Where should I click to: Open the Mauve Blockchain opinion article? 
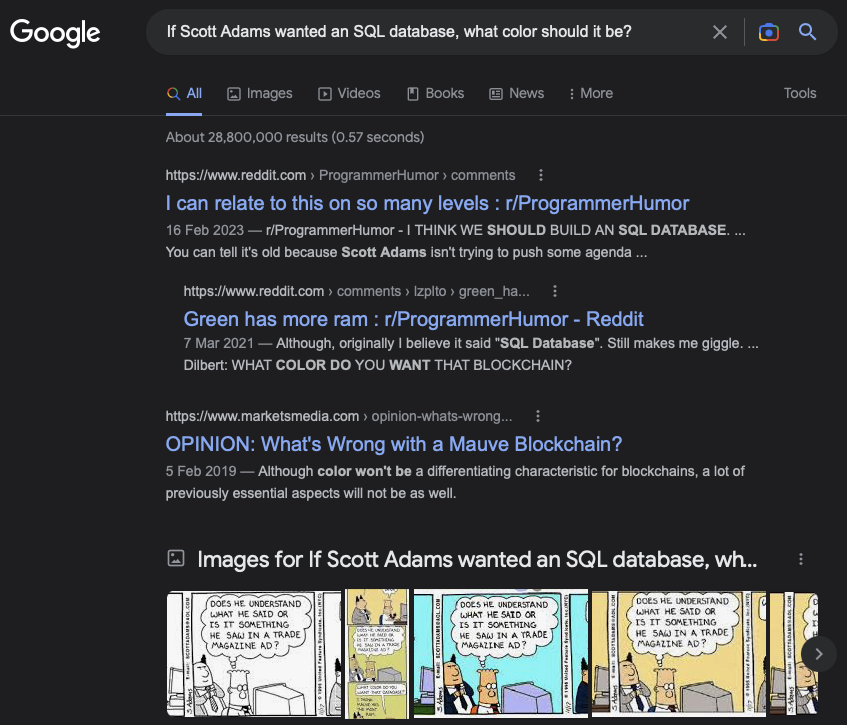pyautogui.click(x=394, y=444)
